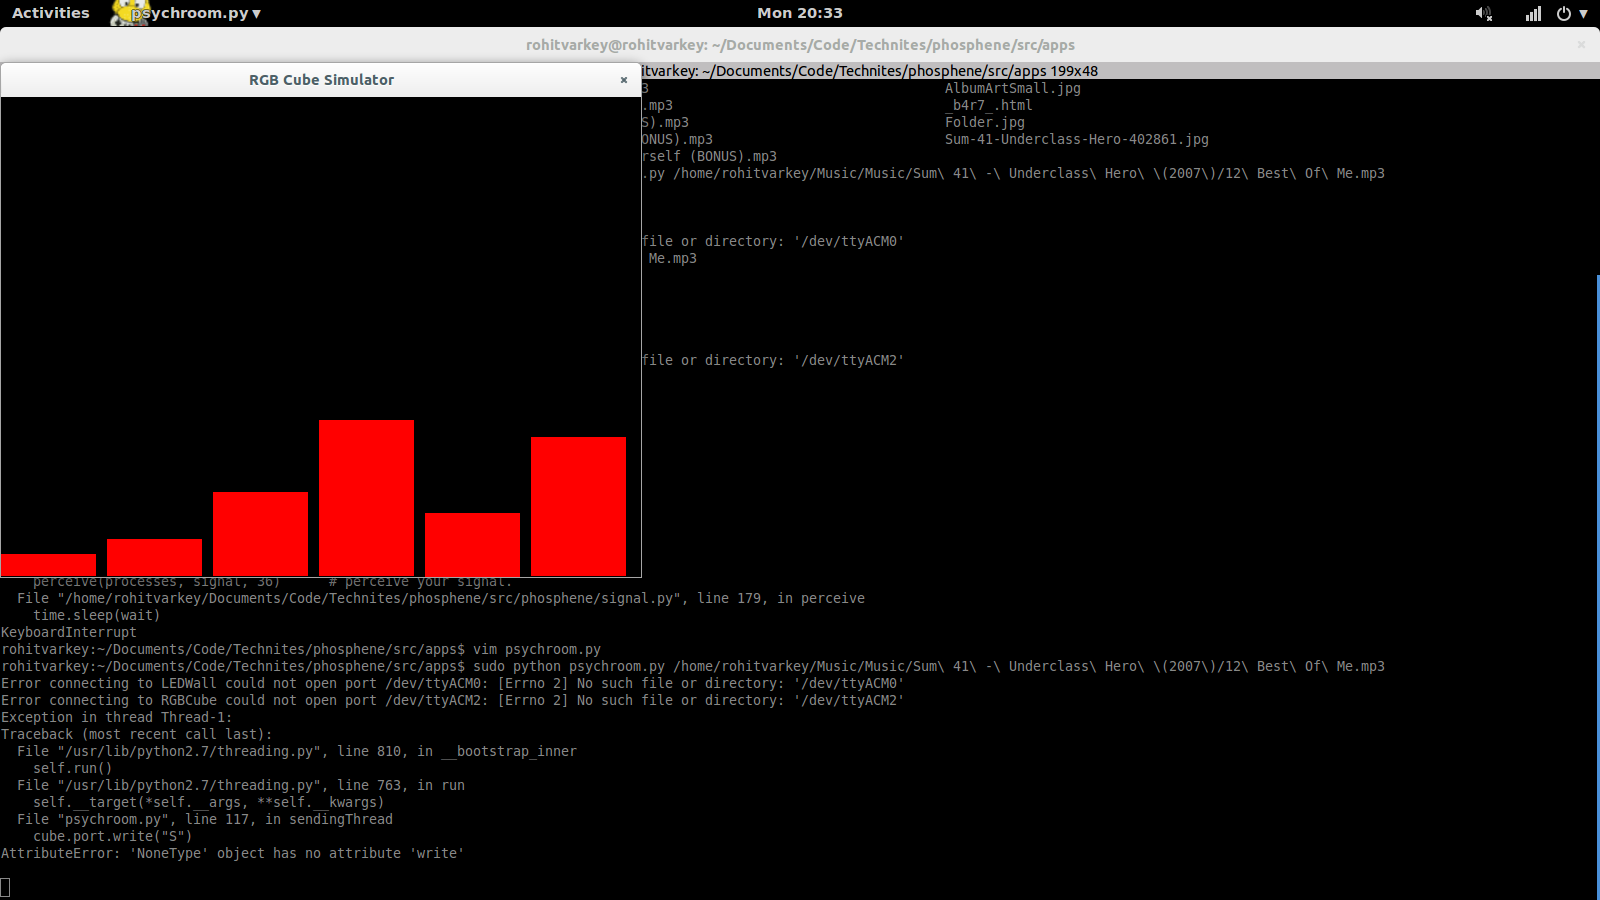Click the power icon in top bar
This screenshot has width=1600, height=900.
[1564, 13]
